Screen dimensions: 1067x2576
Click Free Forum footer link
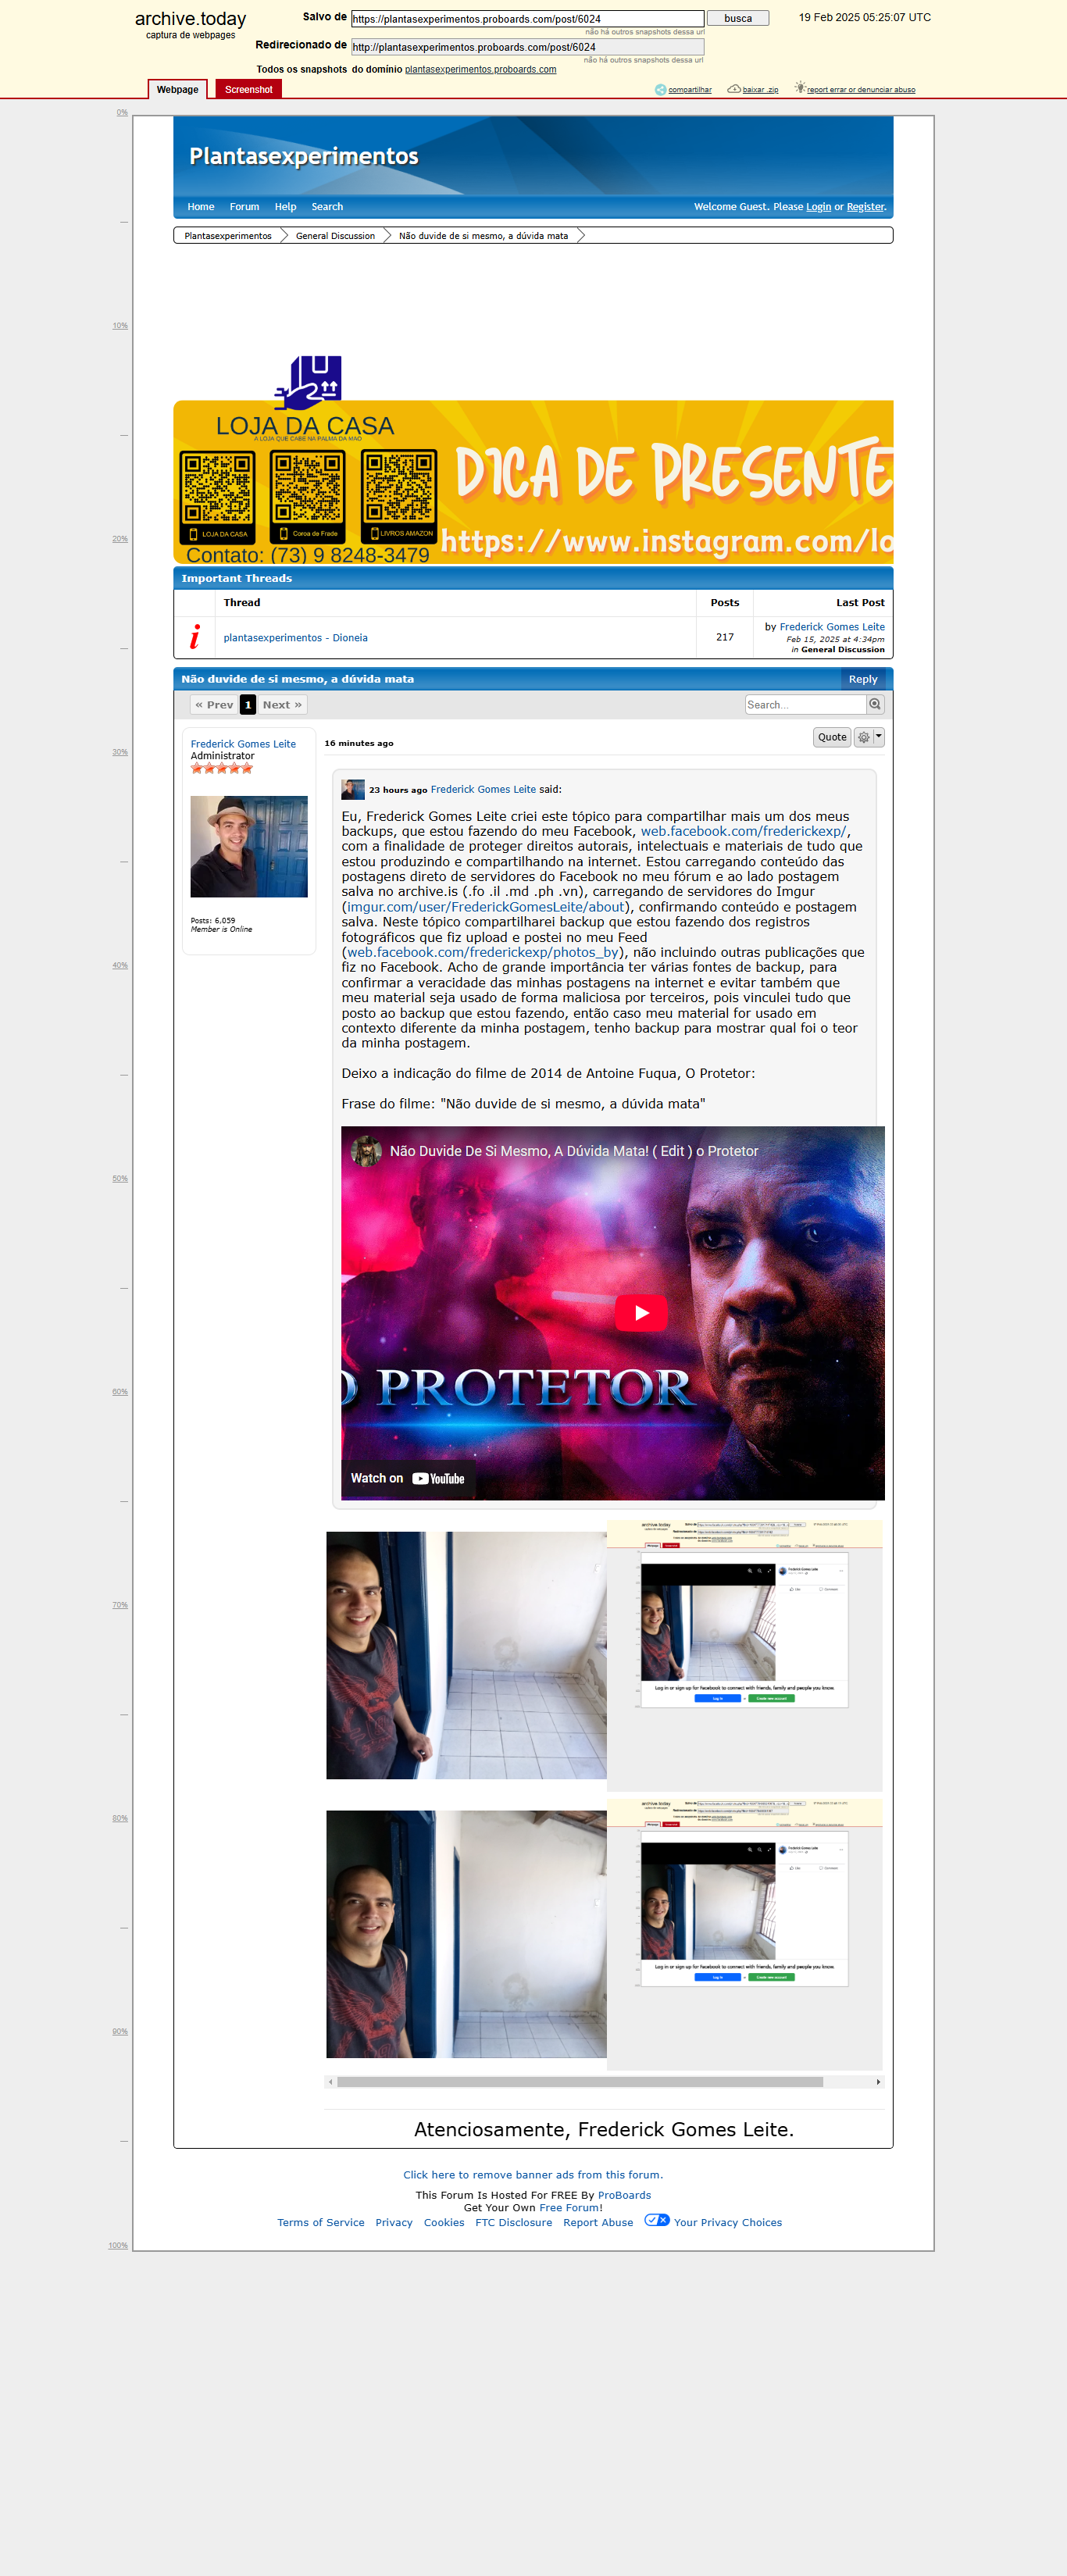click(x=569, y=2207)
